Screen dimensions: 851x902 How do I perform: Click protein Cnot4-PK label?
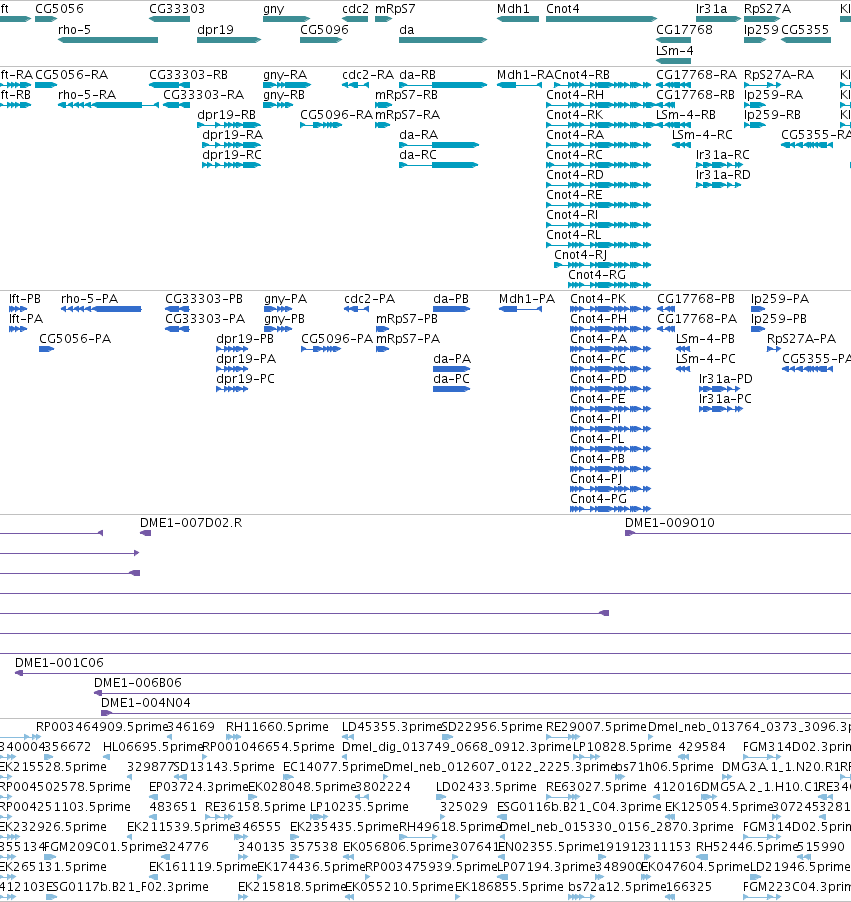point(598,299)
